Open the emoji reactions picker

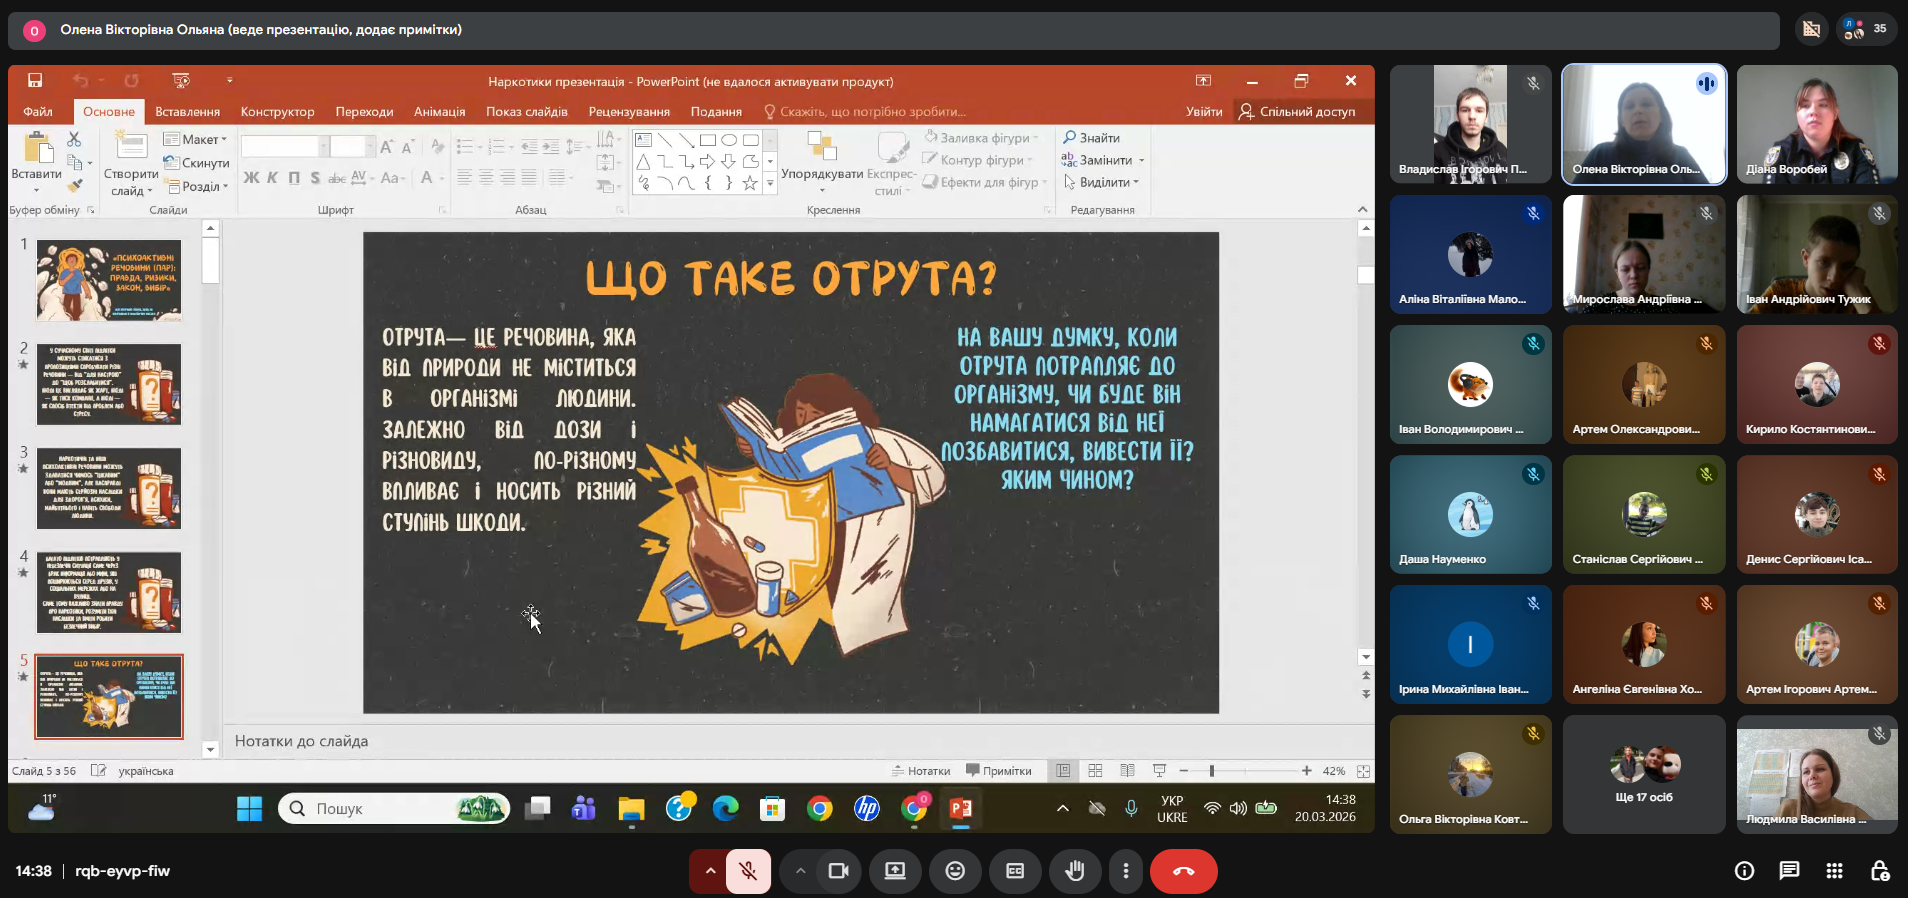[x=955, y=871]
